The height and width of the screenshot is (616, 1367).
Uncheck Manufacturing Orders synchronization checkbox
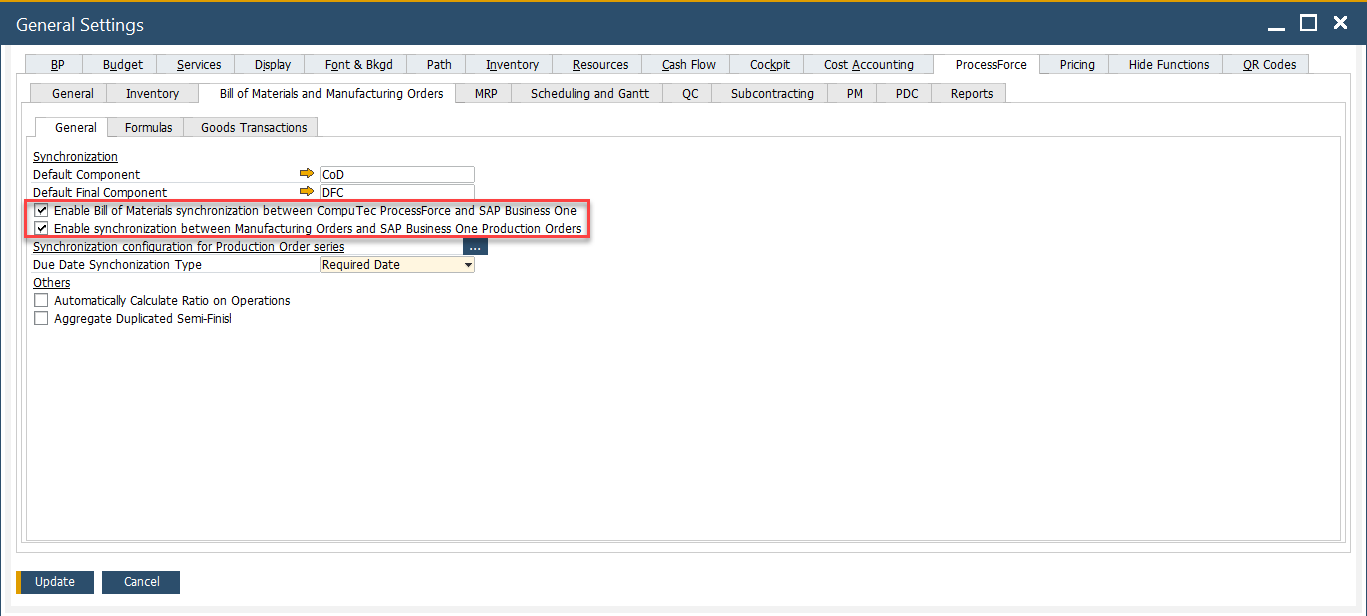point(41,229)
